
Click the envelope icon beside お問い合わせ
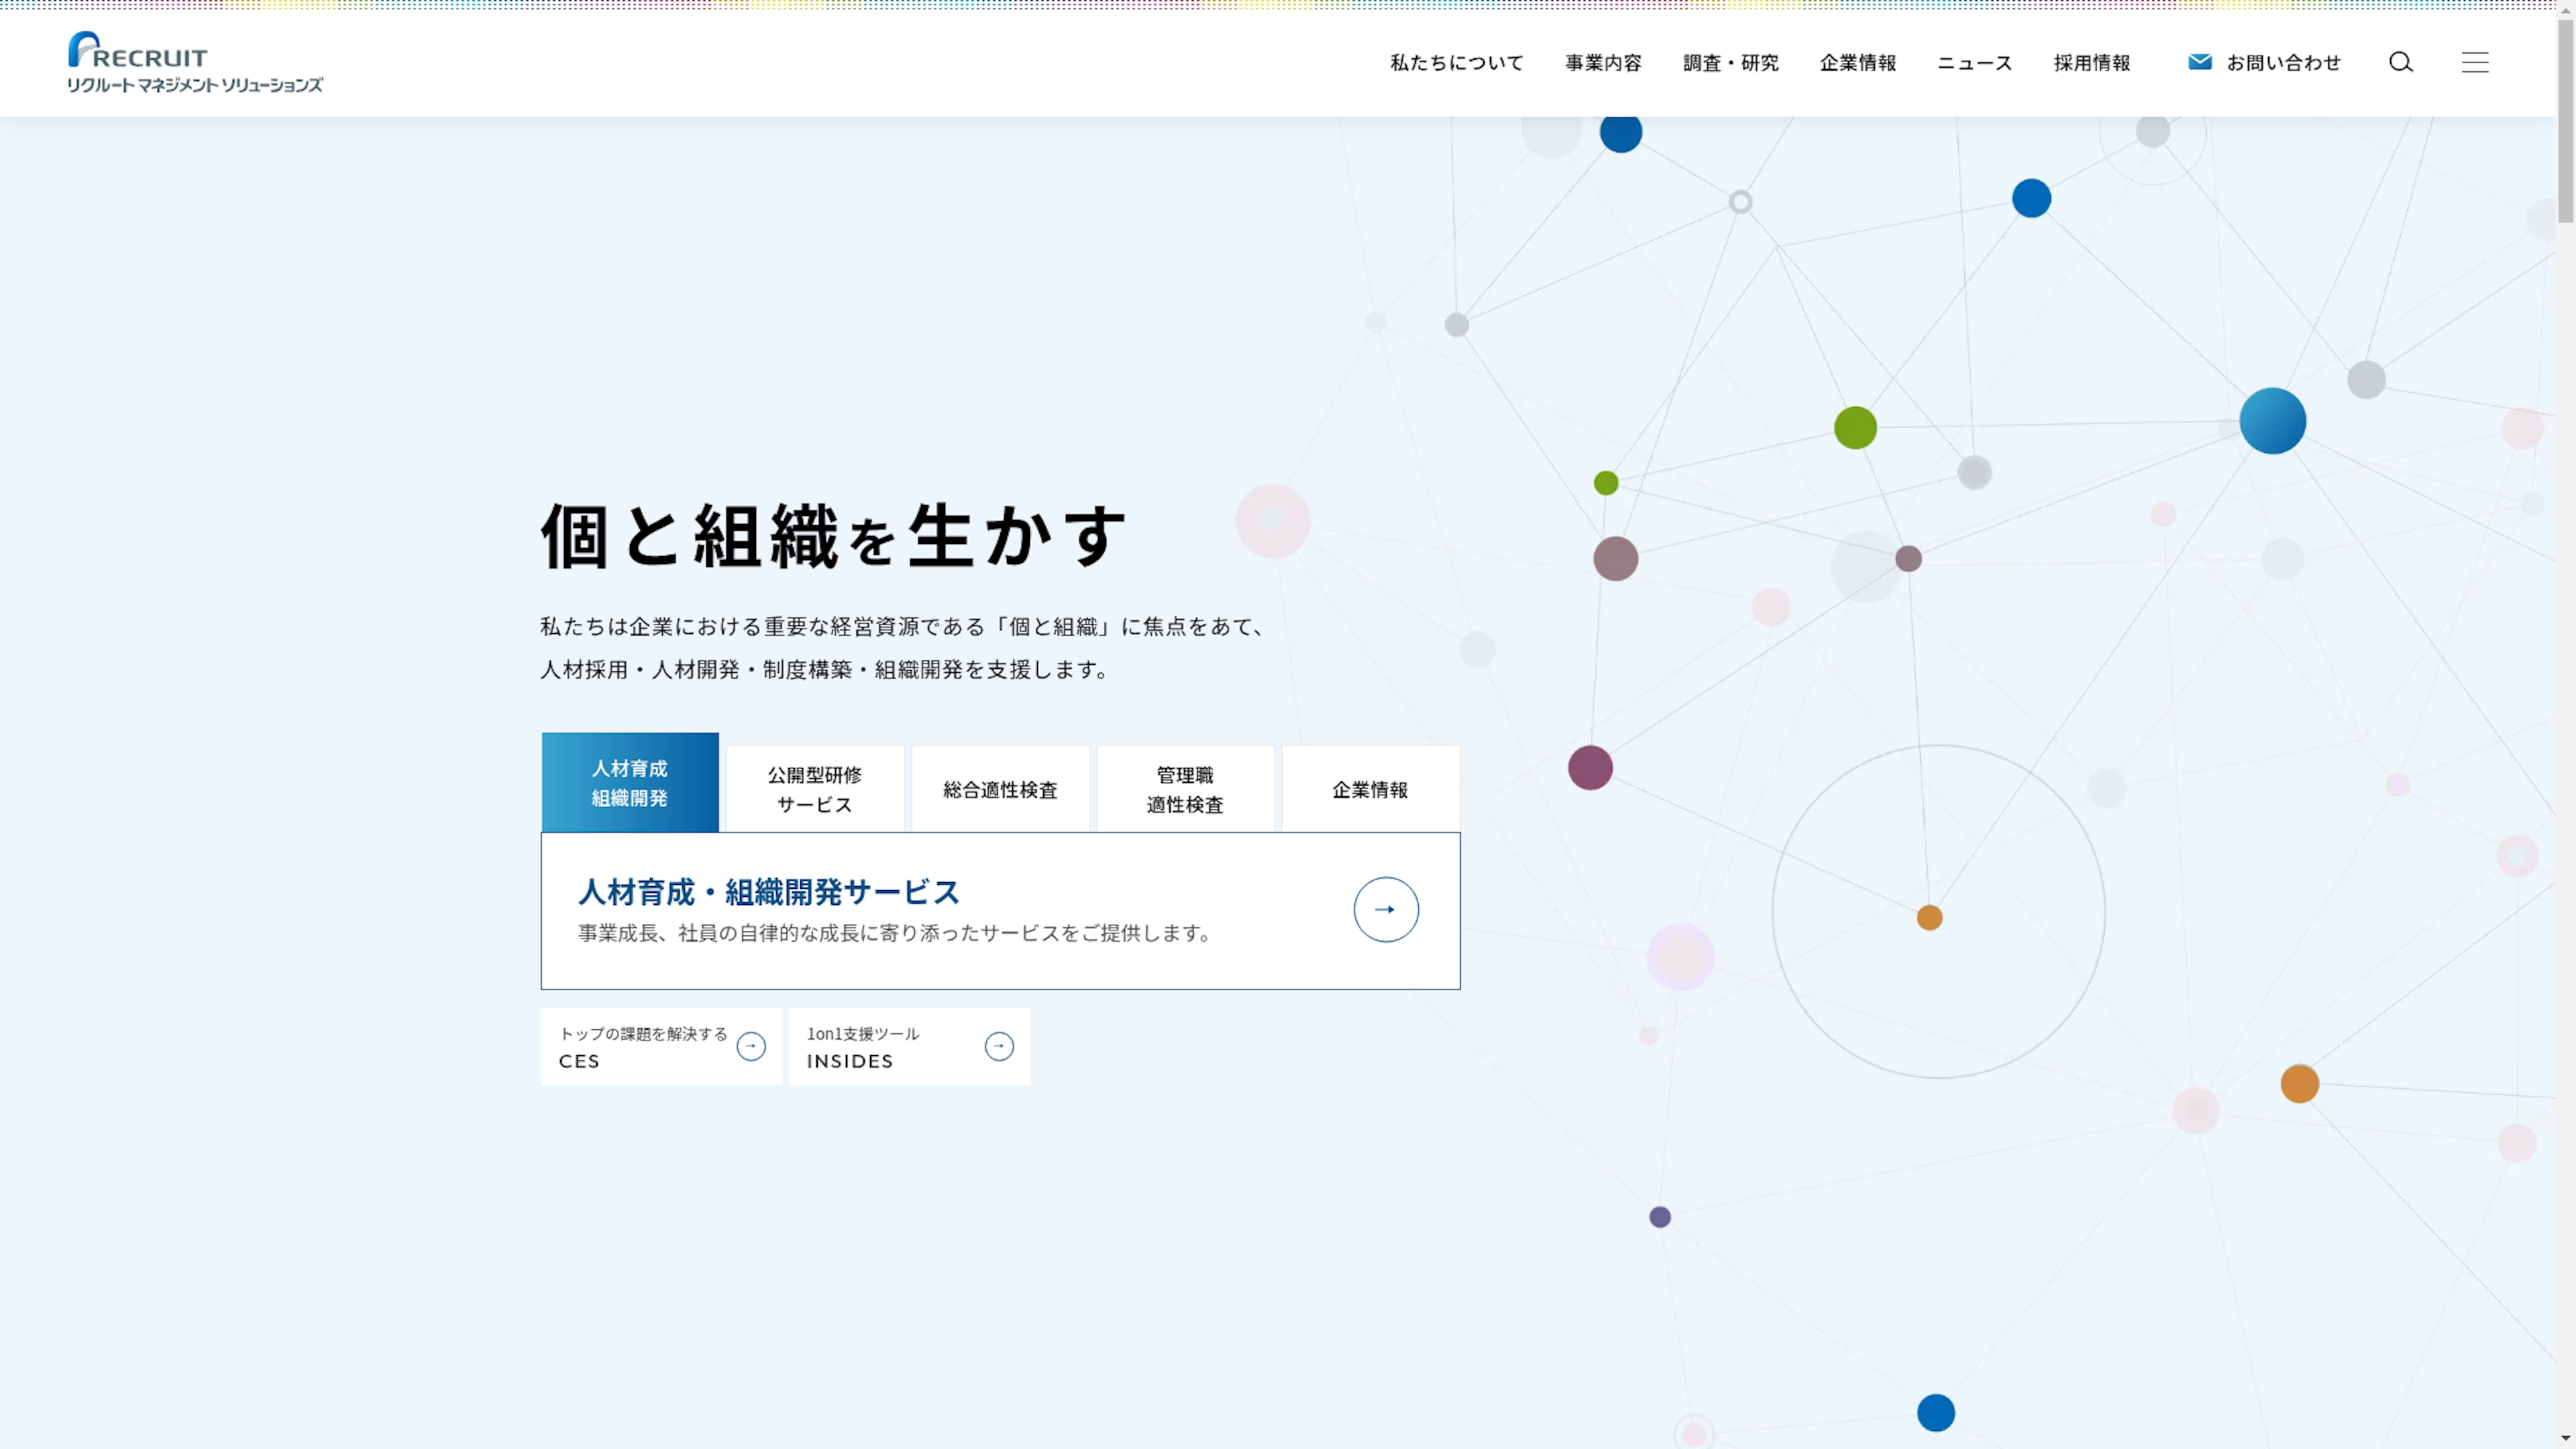(2199, 62)
